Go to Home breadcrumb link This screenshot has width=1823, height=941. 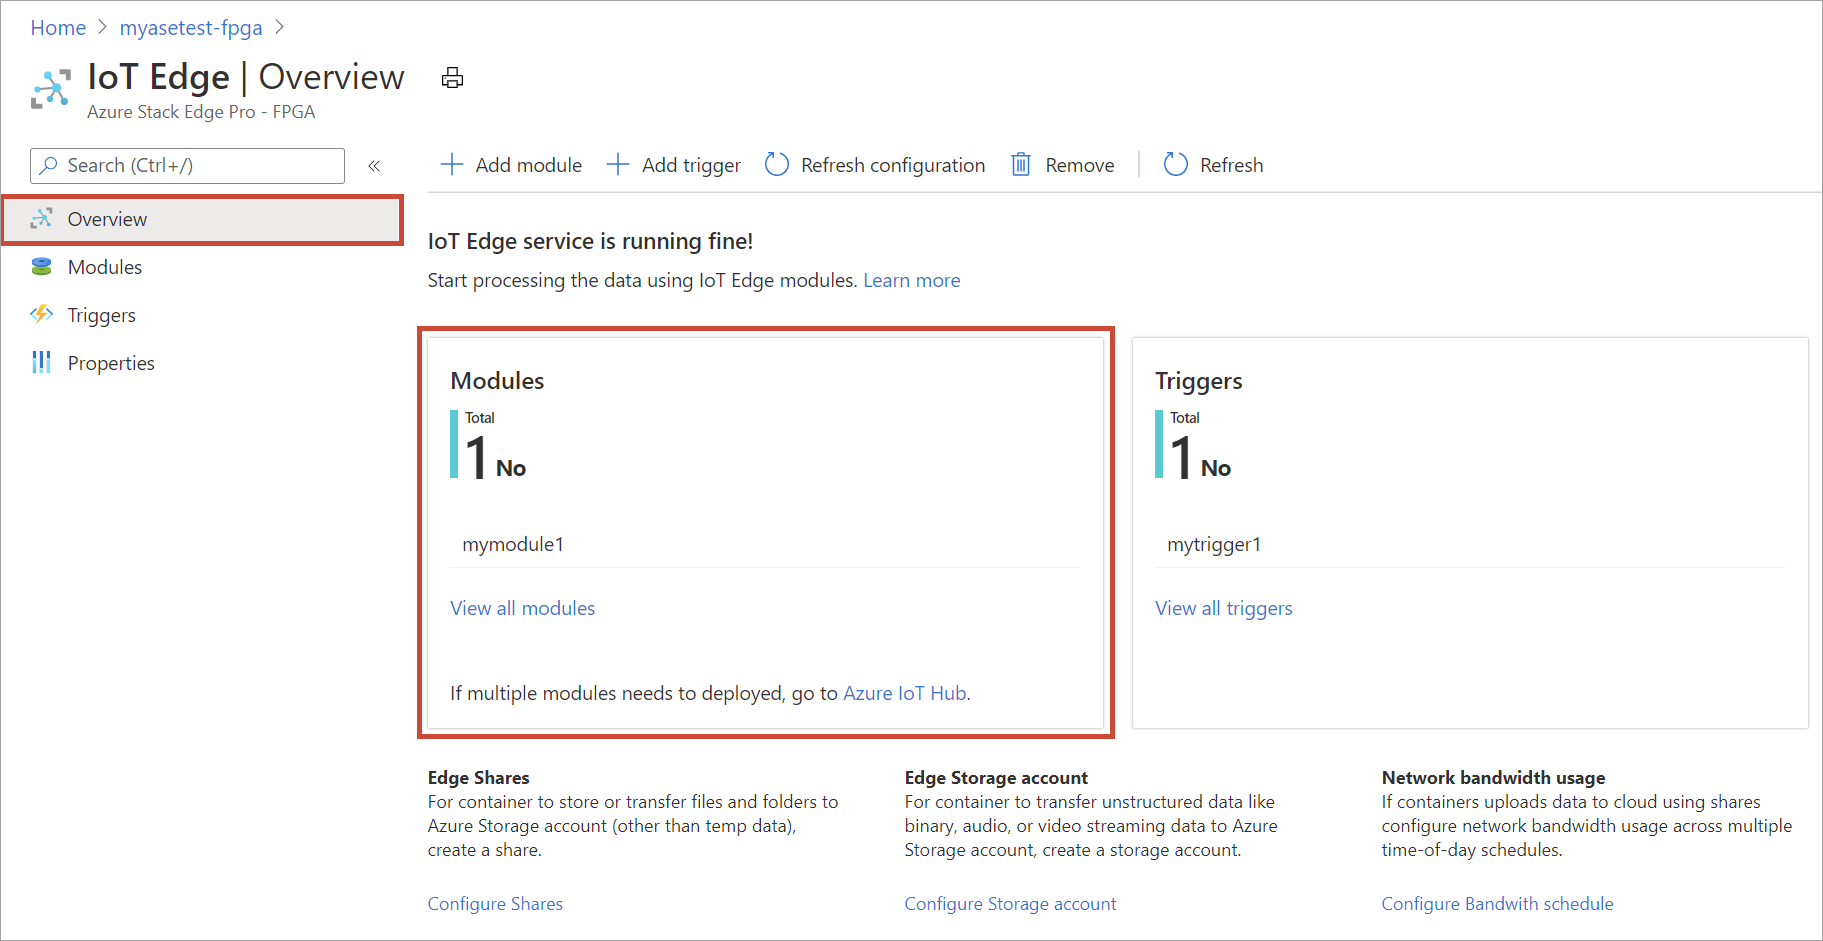coord(58,28)
